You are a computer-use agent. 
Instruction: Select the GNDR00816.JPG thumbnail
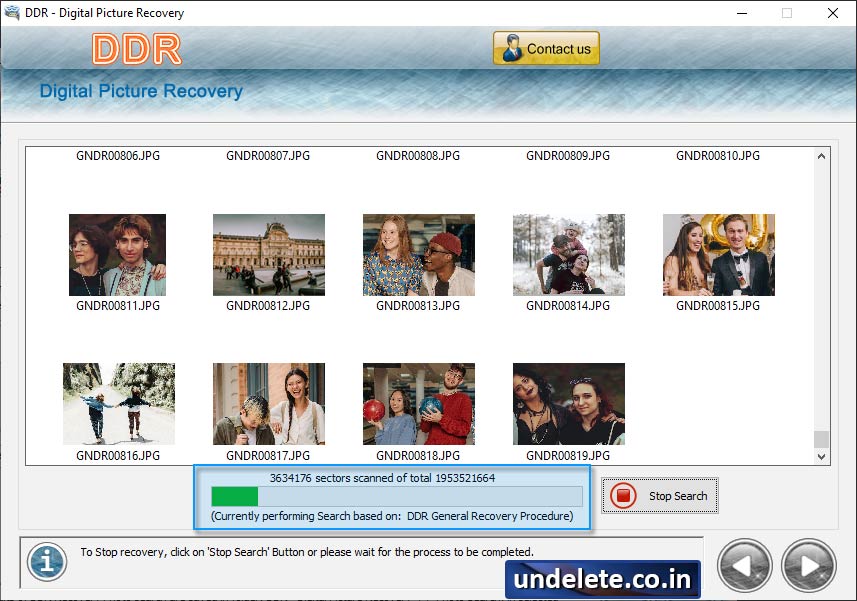[x=118, y=404]
